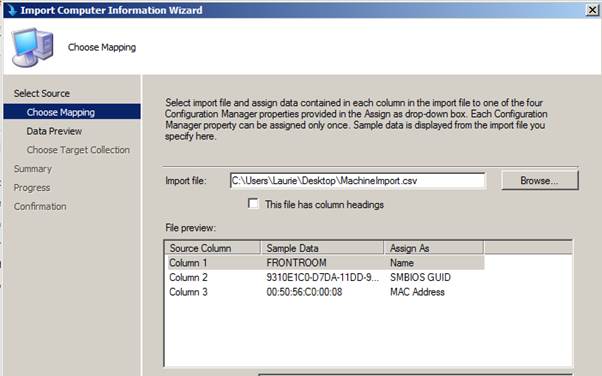Select the Column 2 row

(326, 277)
